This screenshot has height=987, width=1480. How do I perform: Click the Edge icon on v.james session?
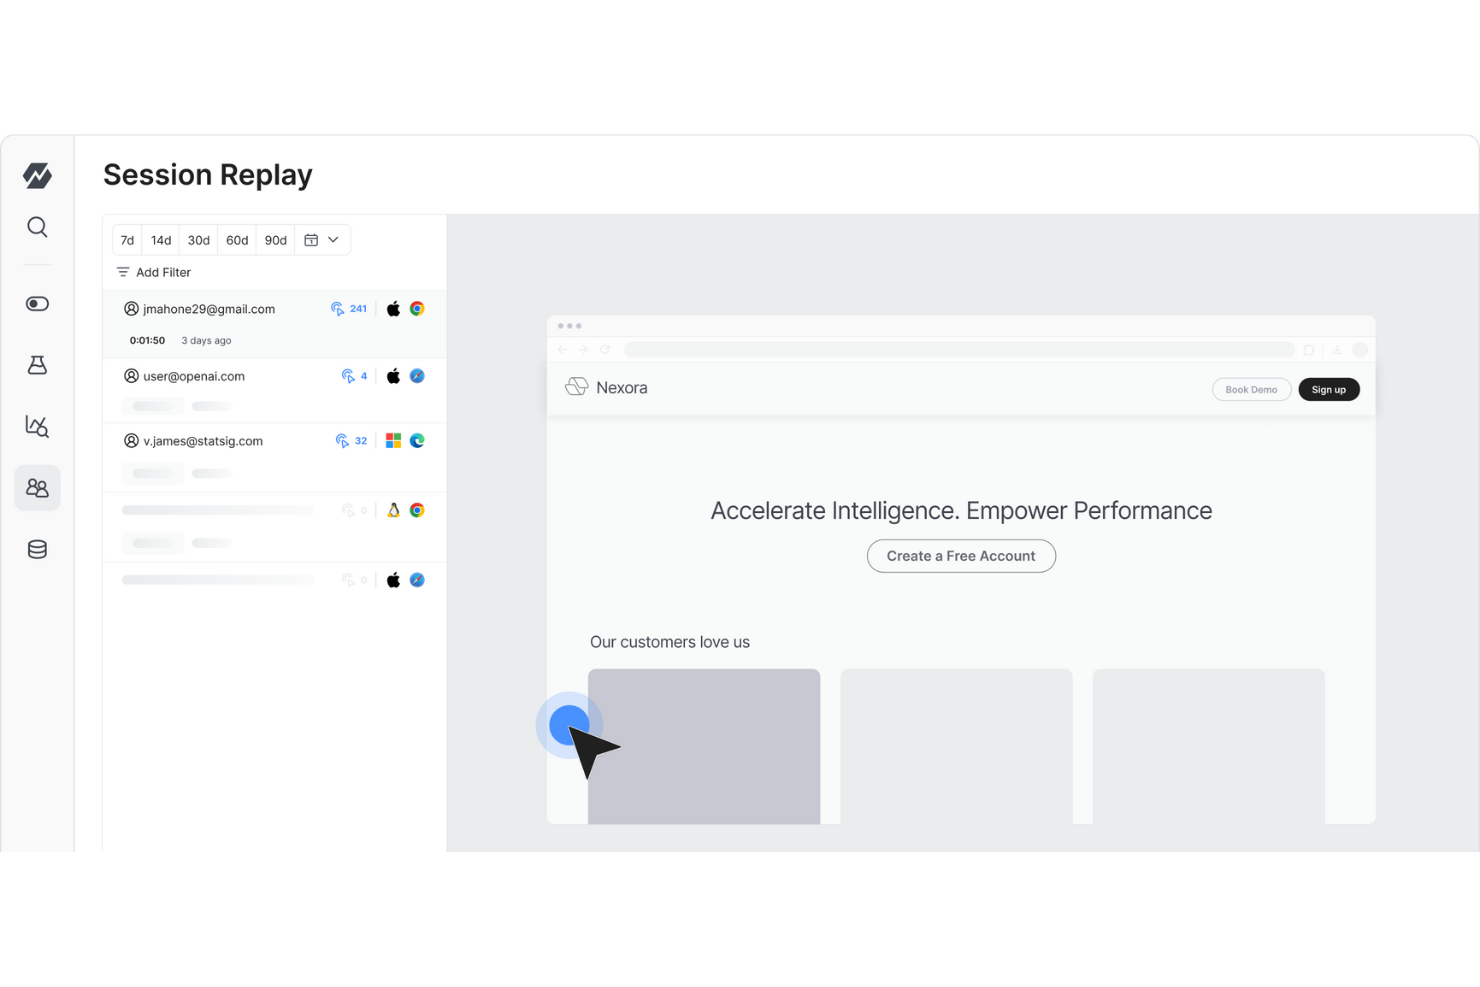[417, 441]
